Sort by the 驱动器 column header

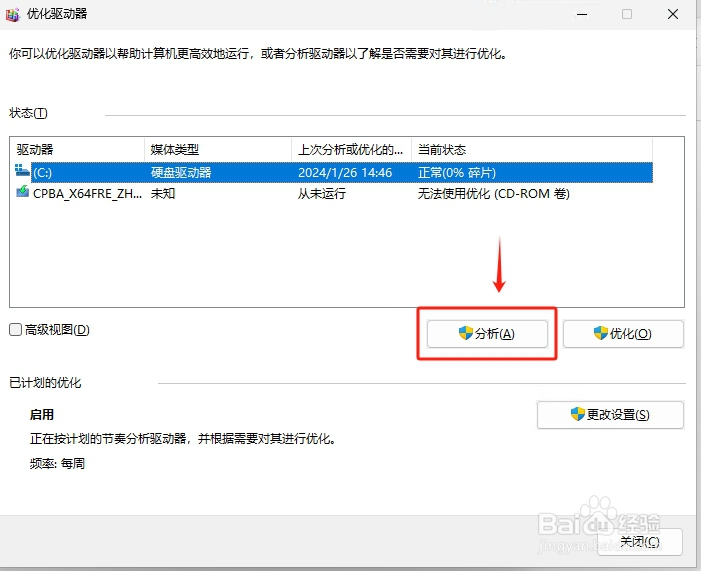(x=77, y=149)
